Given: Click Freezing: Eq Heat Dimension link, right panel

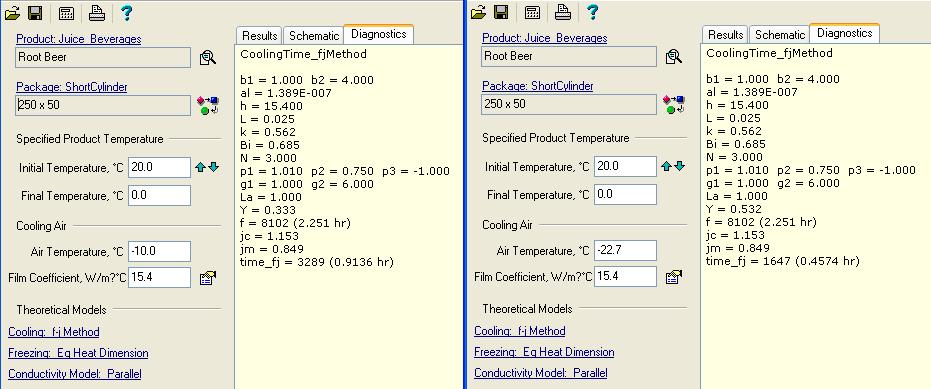Looking at the screenshot, I should click(x=544, y=352).
